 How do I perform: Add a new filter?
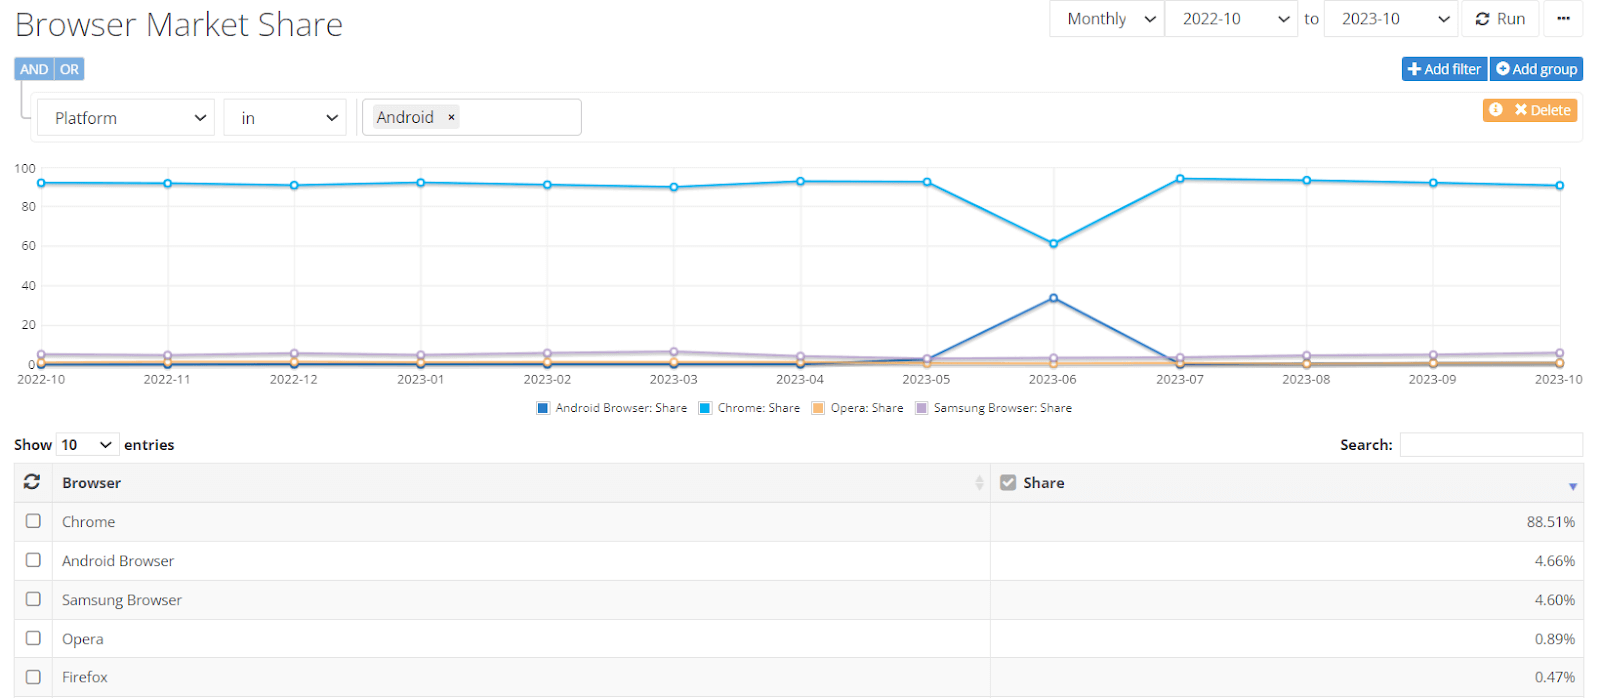pyautogui.click(x=1444, y=69)
